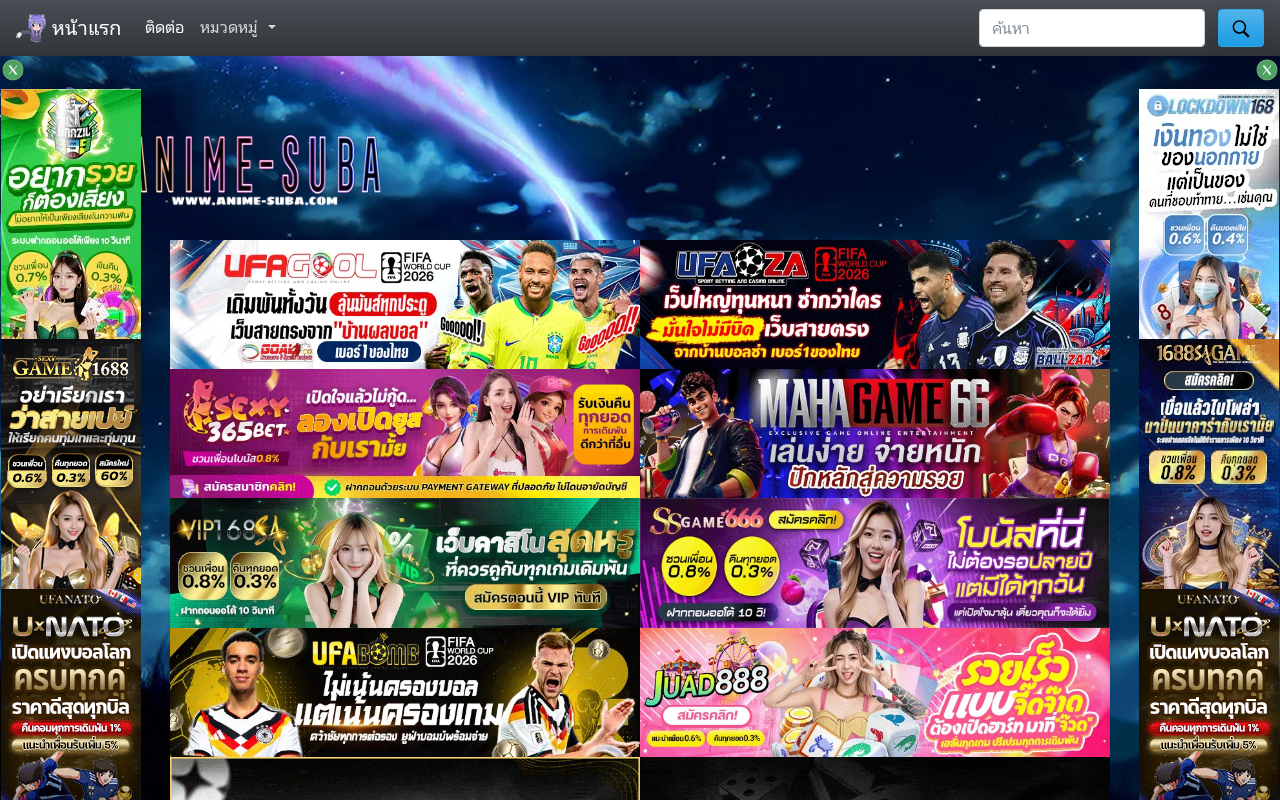Click the blue search magnifier button
This screenshot has height=800, width=1280.
point(1241,28)
